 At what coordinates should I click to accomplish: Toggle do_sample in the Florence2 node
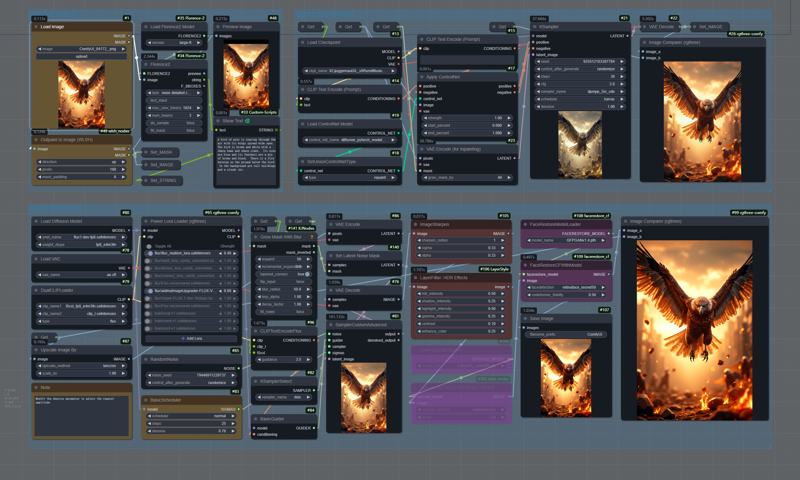pyautogui.click(x=174, y=123)
